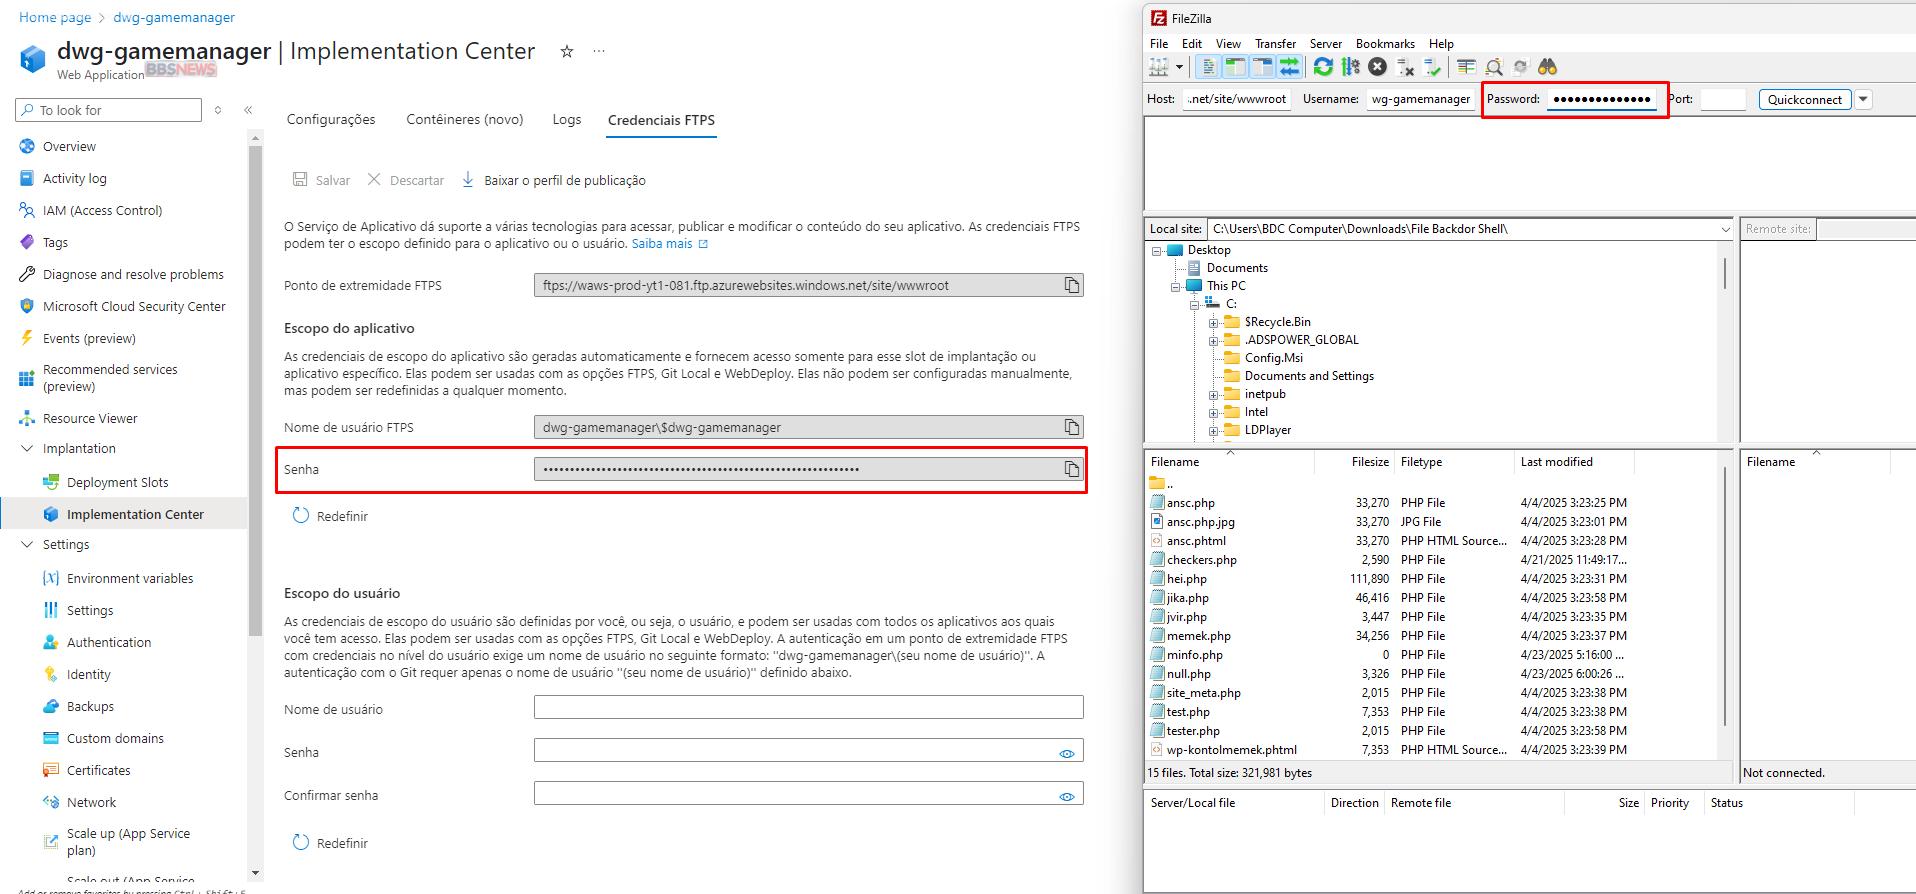Open the Transfer menu in FileZilla
Viewport: 1916px width, 894px height.
tap(1275, 44)
